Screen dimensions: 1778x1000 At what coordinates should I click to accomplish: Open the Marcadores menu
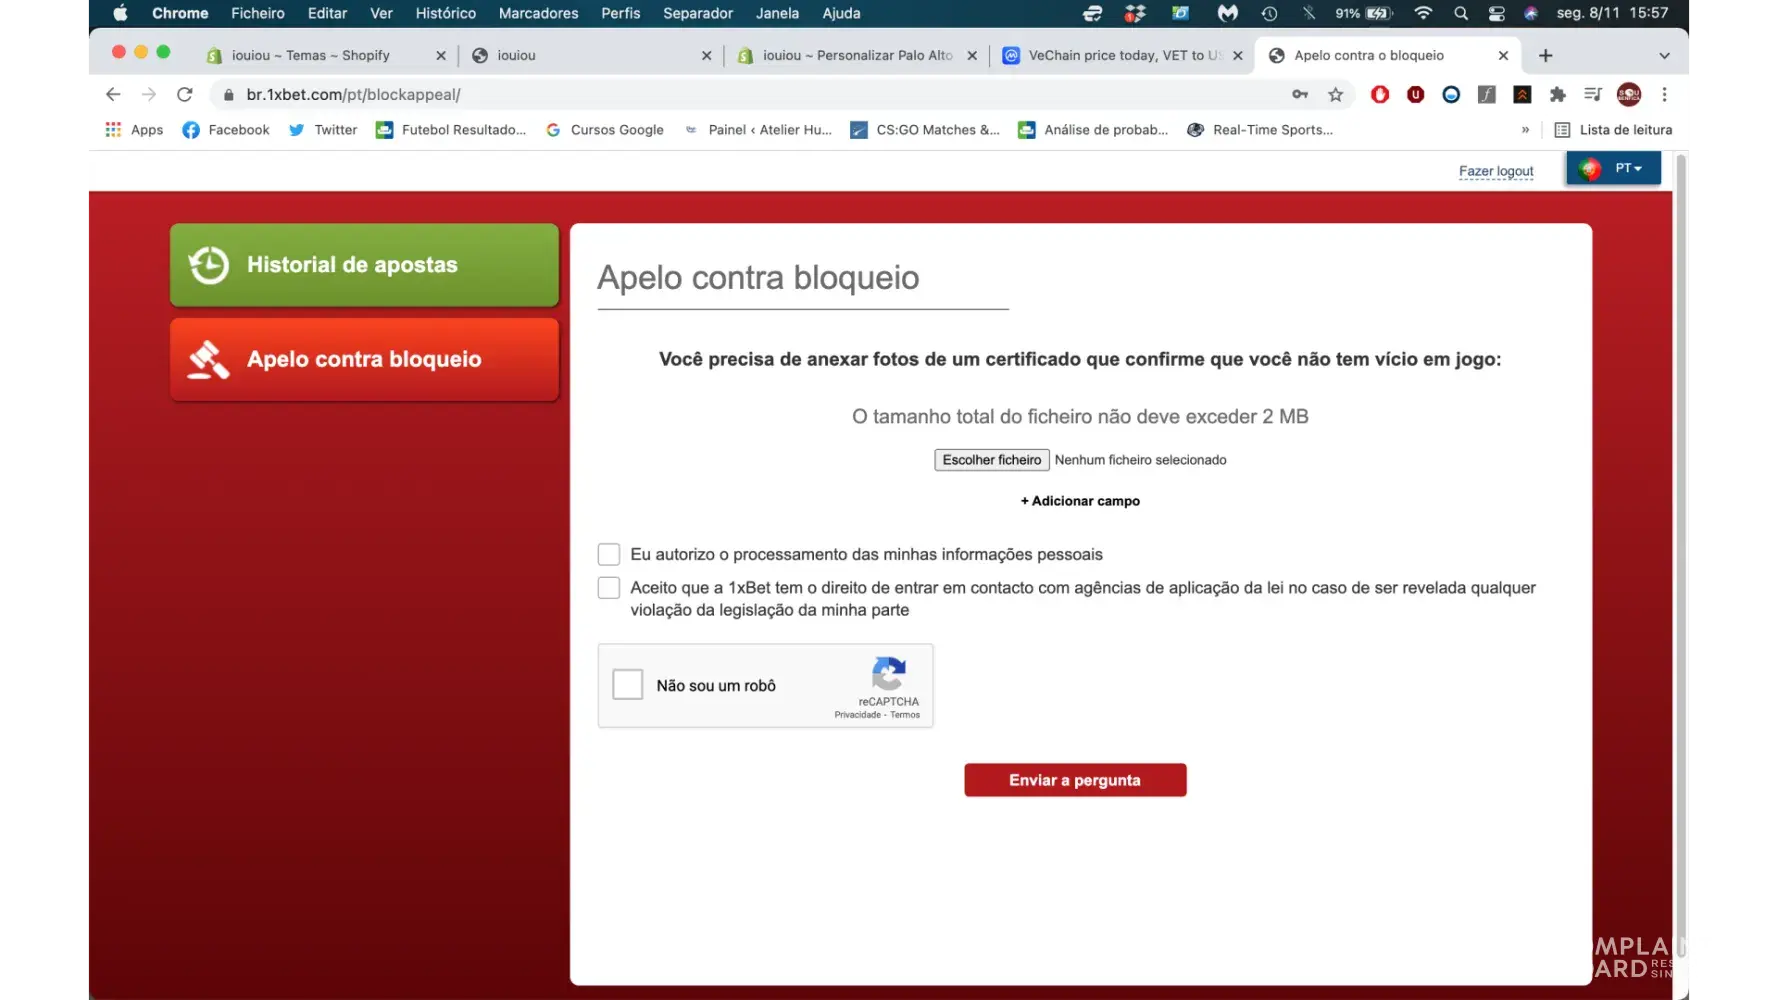click(539, 13)
